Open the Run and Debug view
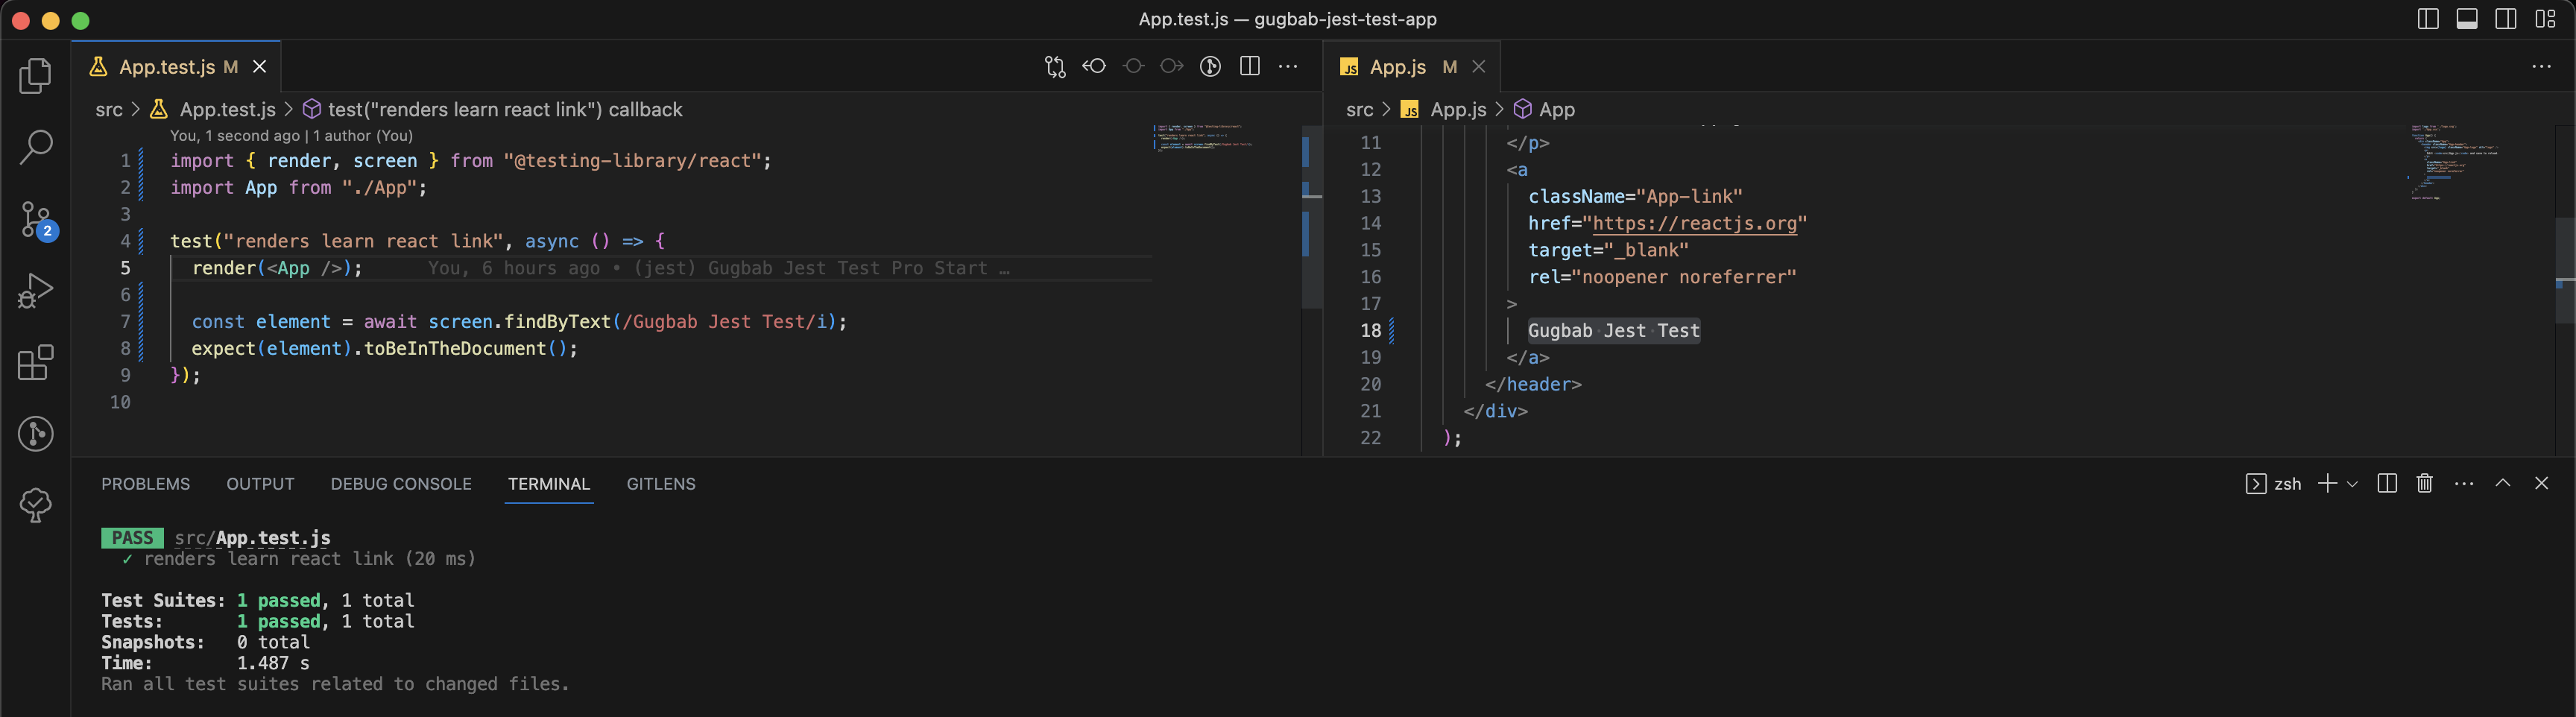 (36, 291)
